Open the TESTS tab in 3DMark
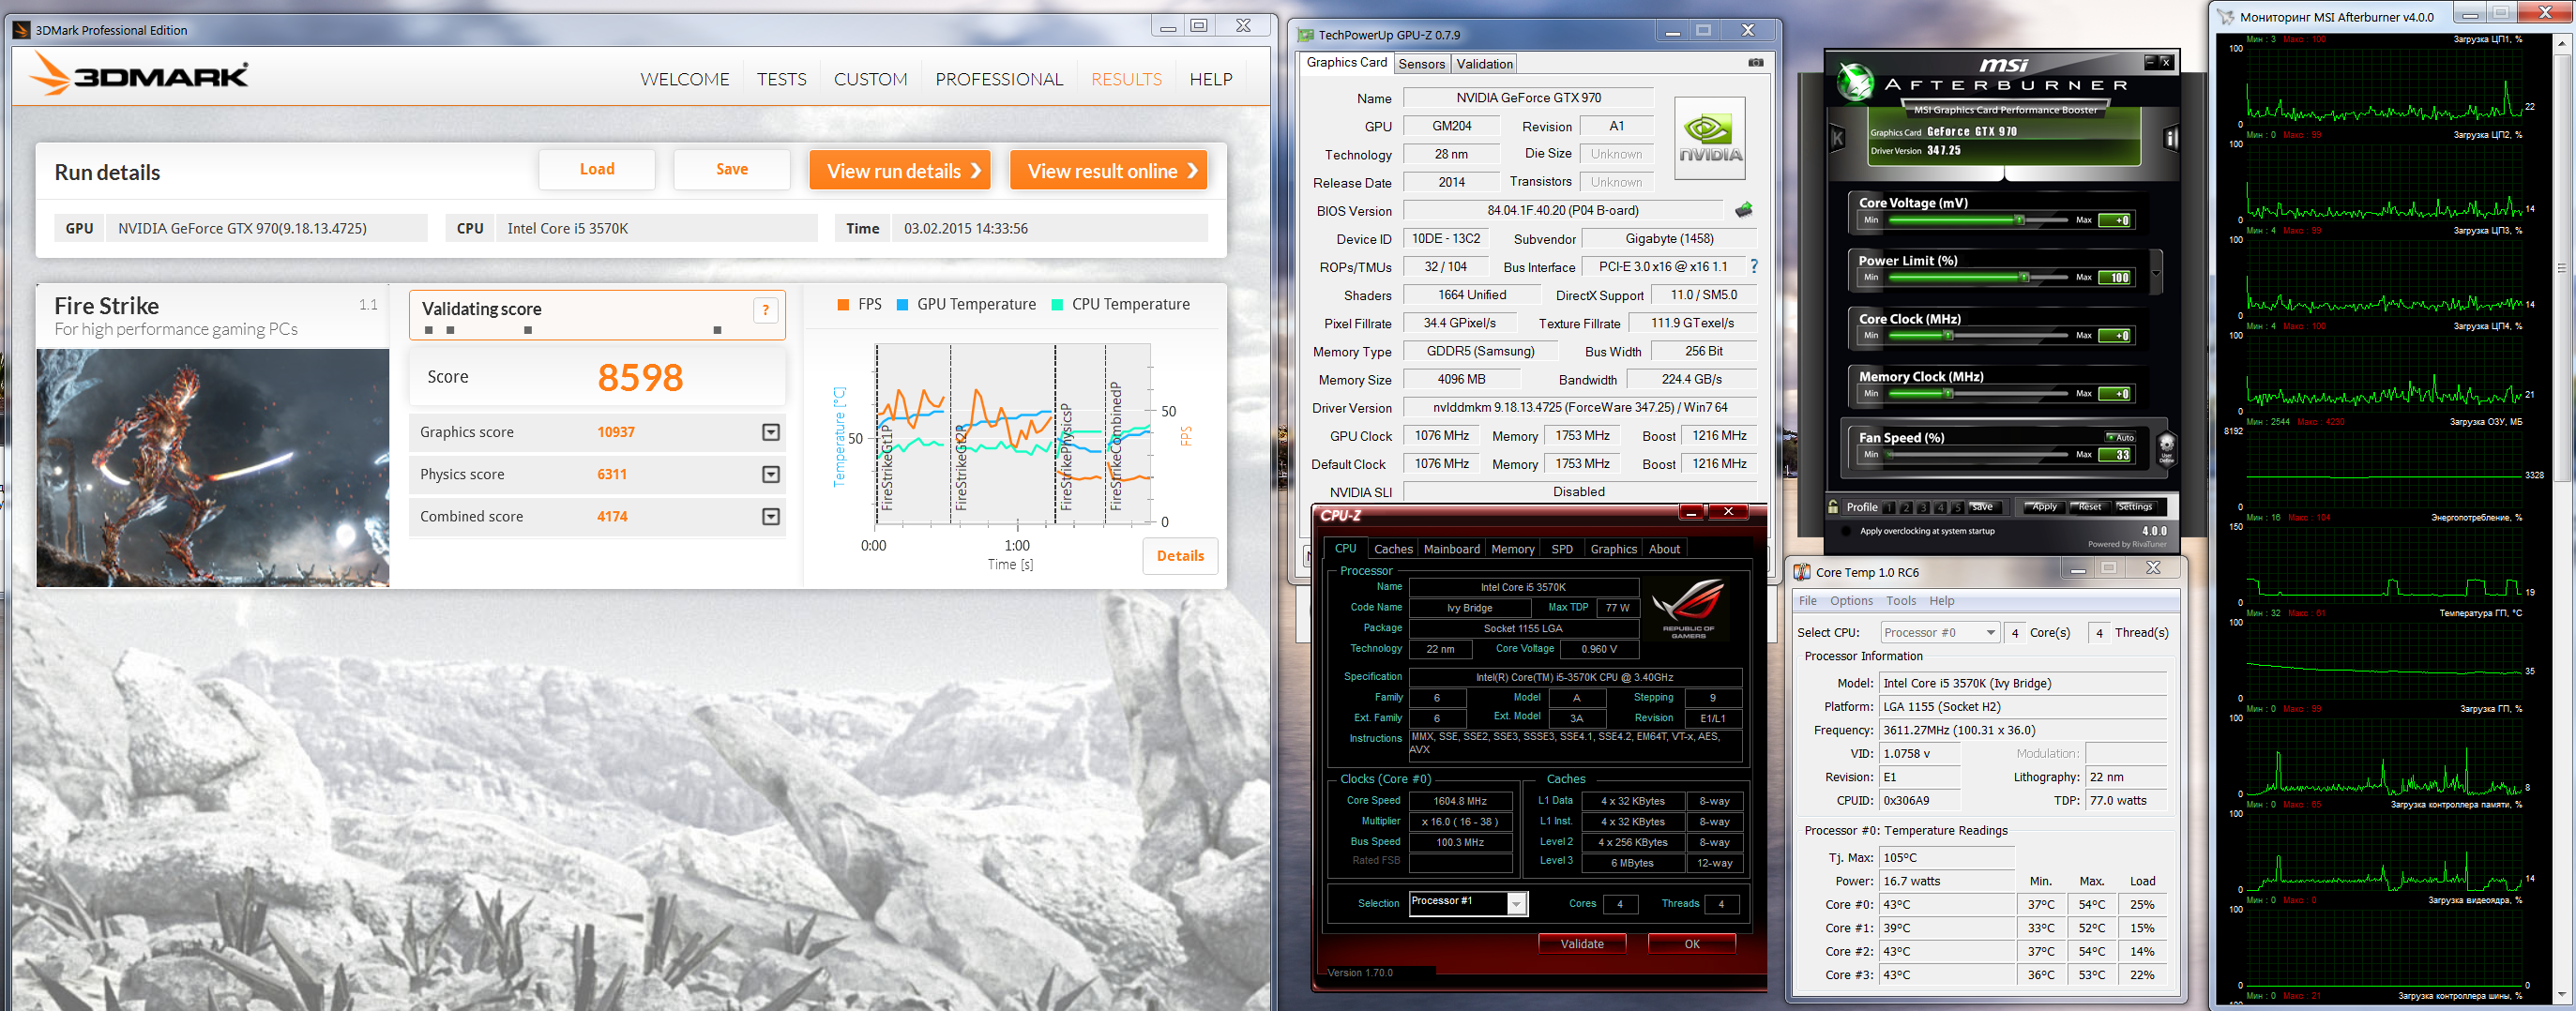 coord(781,79)
